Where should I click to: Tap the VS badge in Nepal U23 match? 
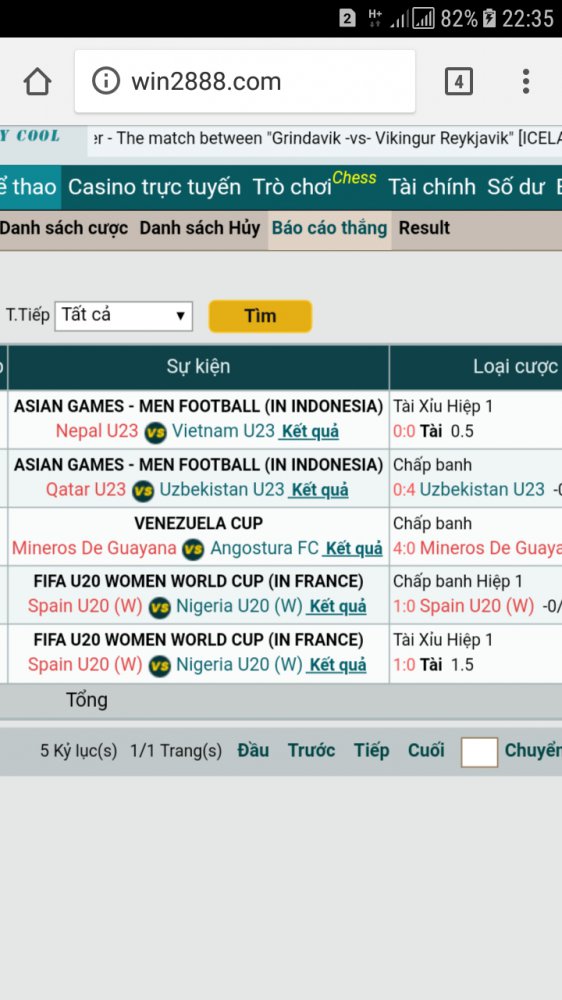point(155,432)
